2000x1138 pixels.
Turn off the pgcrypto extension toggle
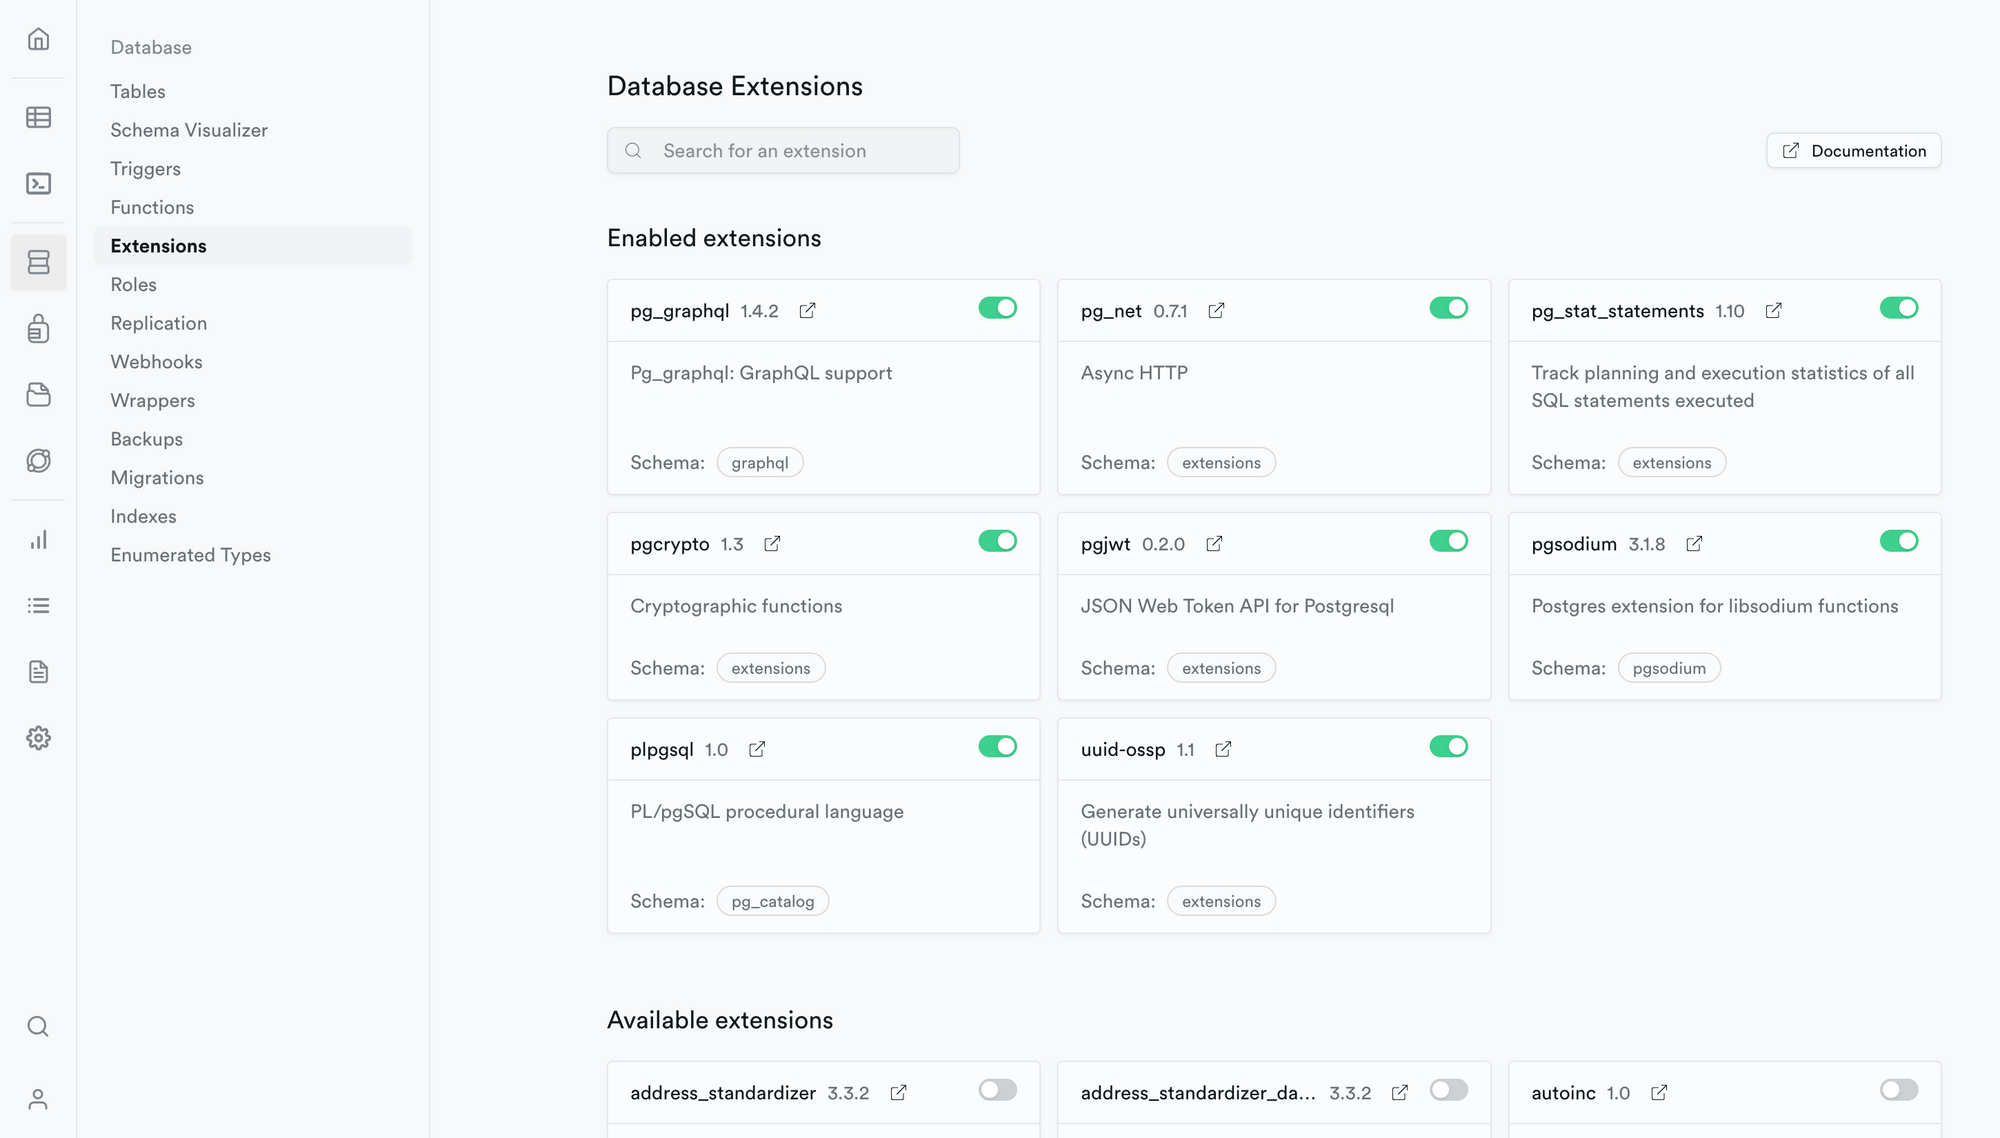997,541
